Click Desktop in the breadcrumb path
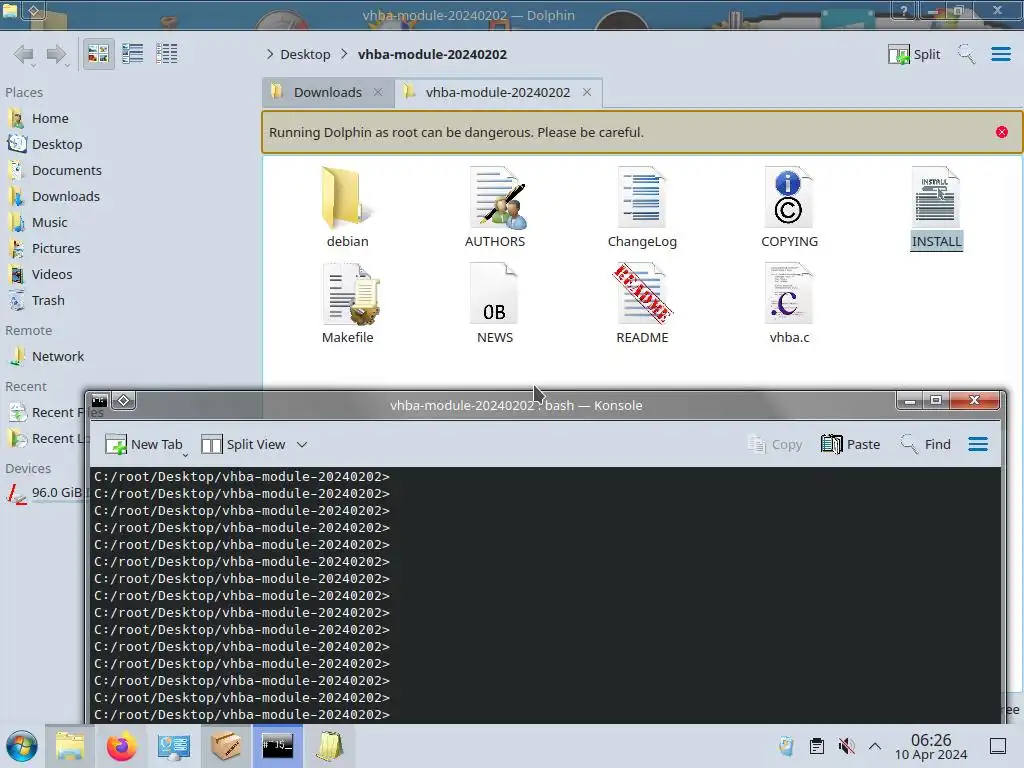The height and width of the screenshot is (768, 1024). (x=305, y=54)
